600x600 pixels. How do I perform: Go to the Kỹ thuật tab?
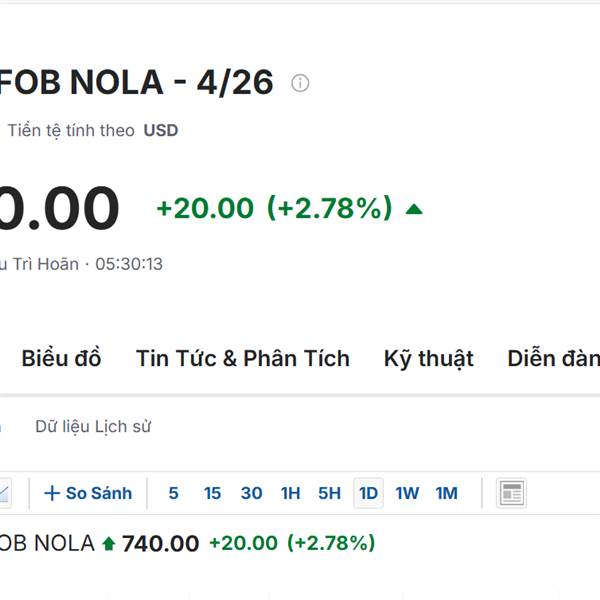pyautogui.click(x=428, y=358)
